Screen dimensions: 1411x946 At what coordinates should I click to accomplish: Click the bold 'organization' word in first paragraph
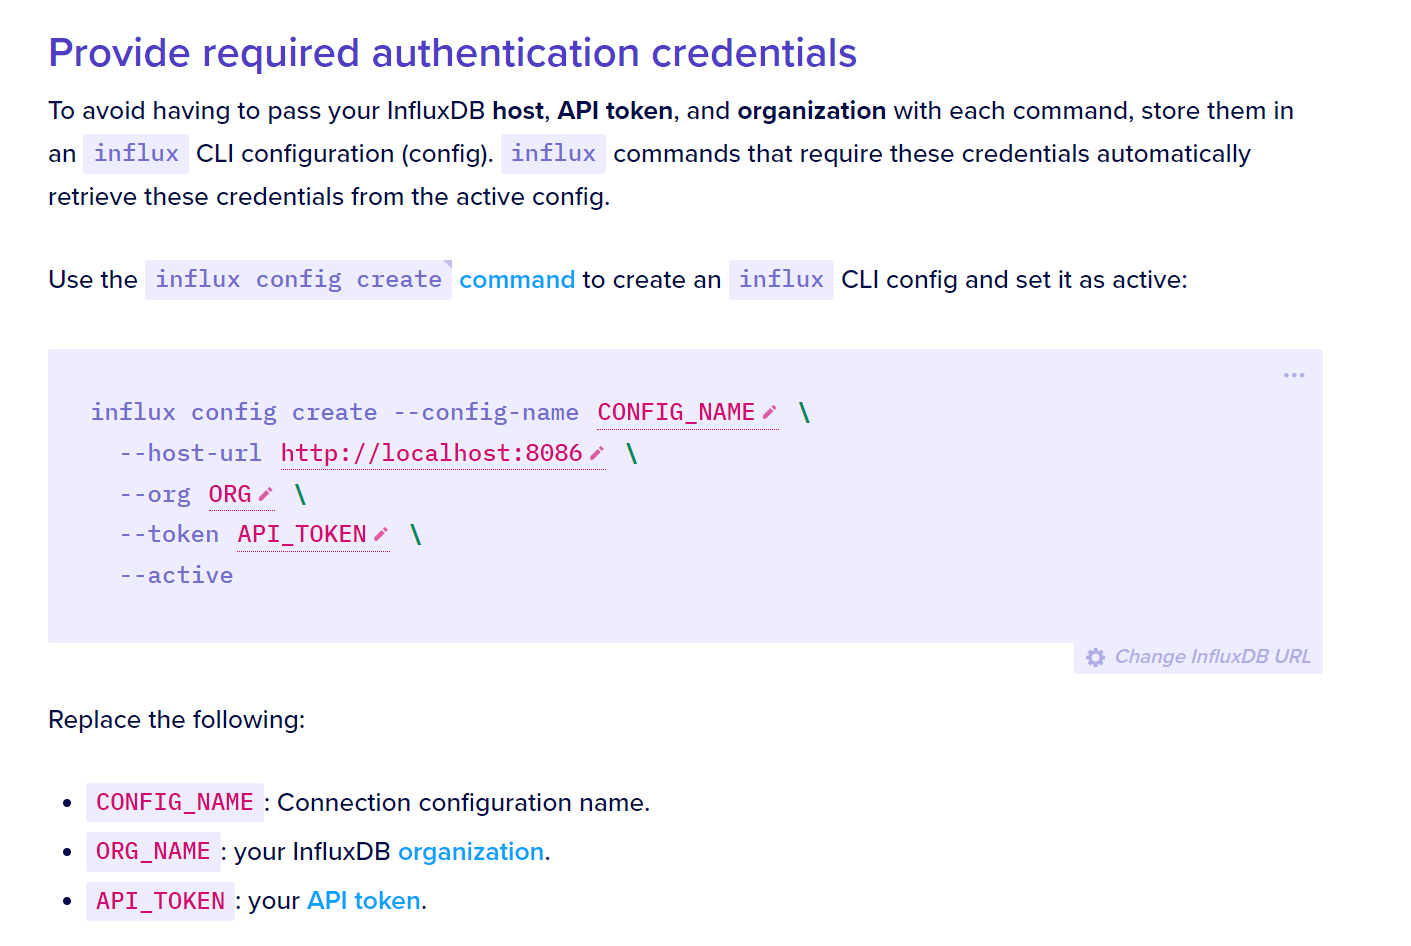click(x=812, y=111)
